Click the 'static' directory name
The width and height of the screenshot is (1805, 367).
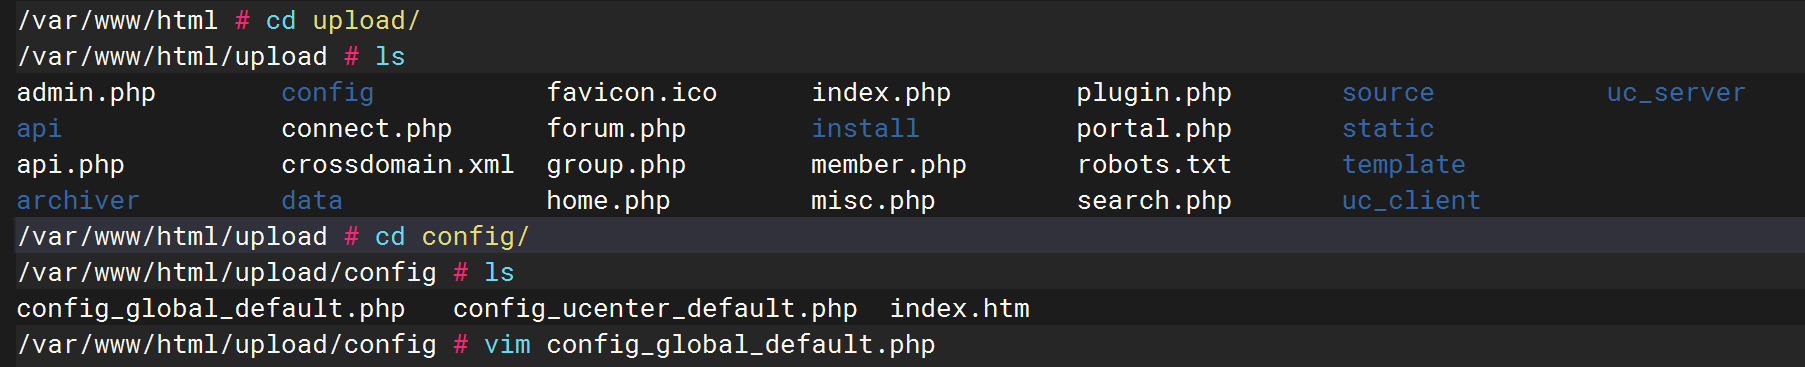tap(1388, 129)
